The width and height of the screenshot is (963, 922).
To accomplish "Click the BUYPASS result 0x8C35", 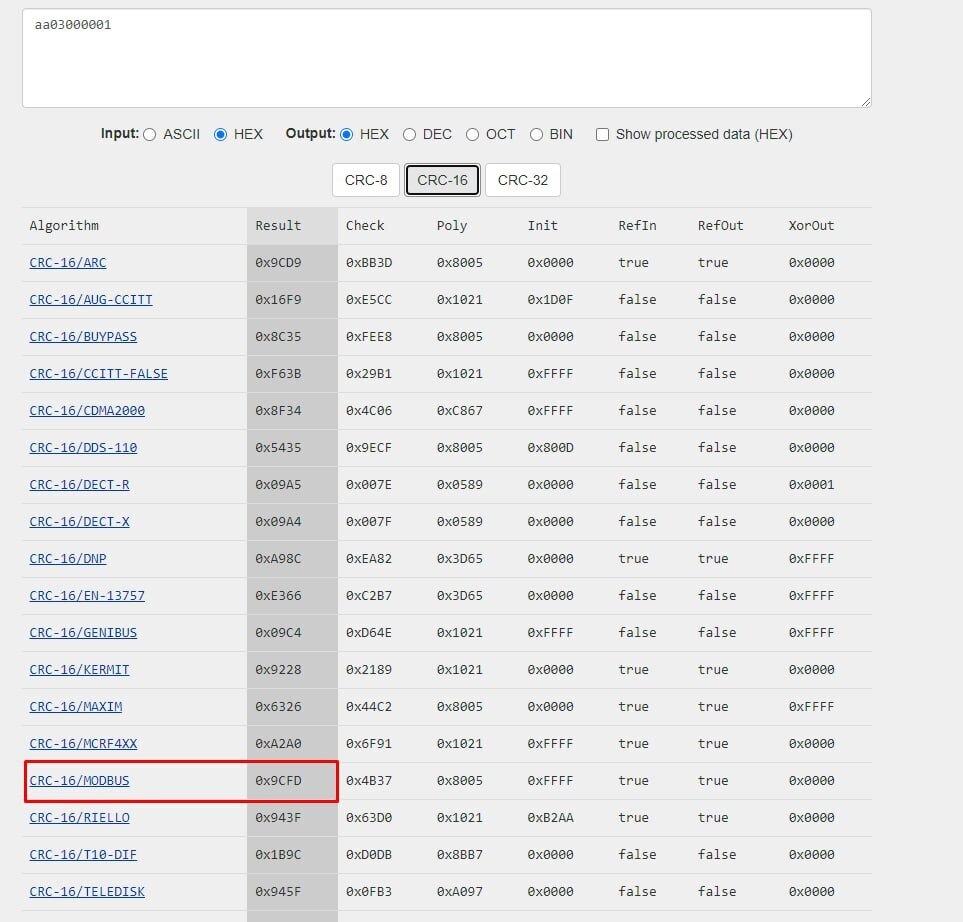I will 278,337.
